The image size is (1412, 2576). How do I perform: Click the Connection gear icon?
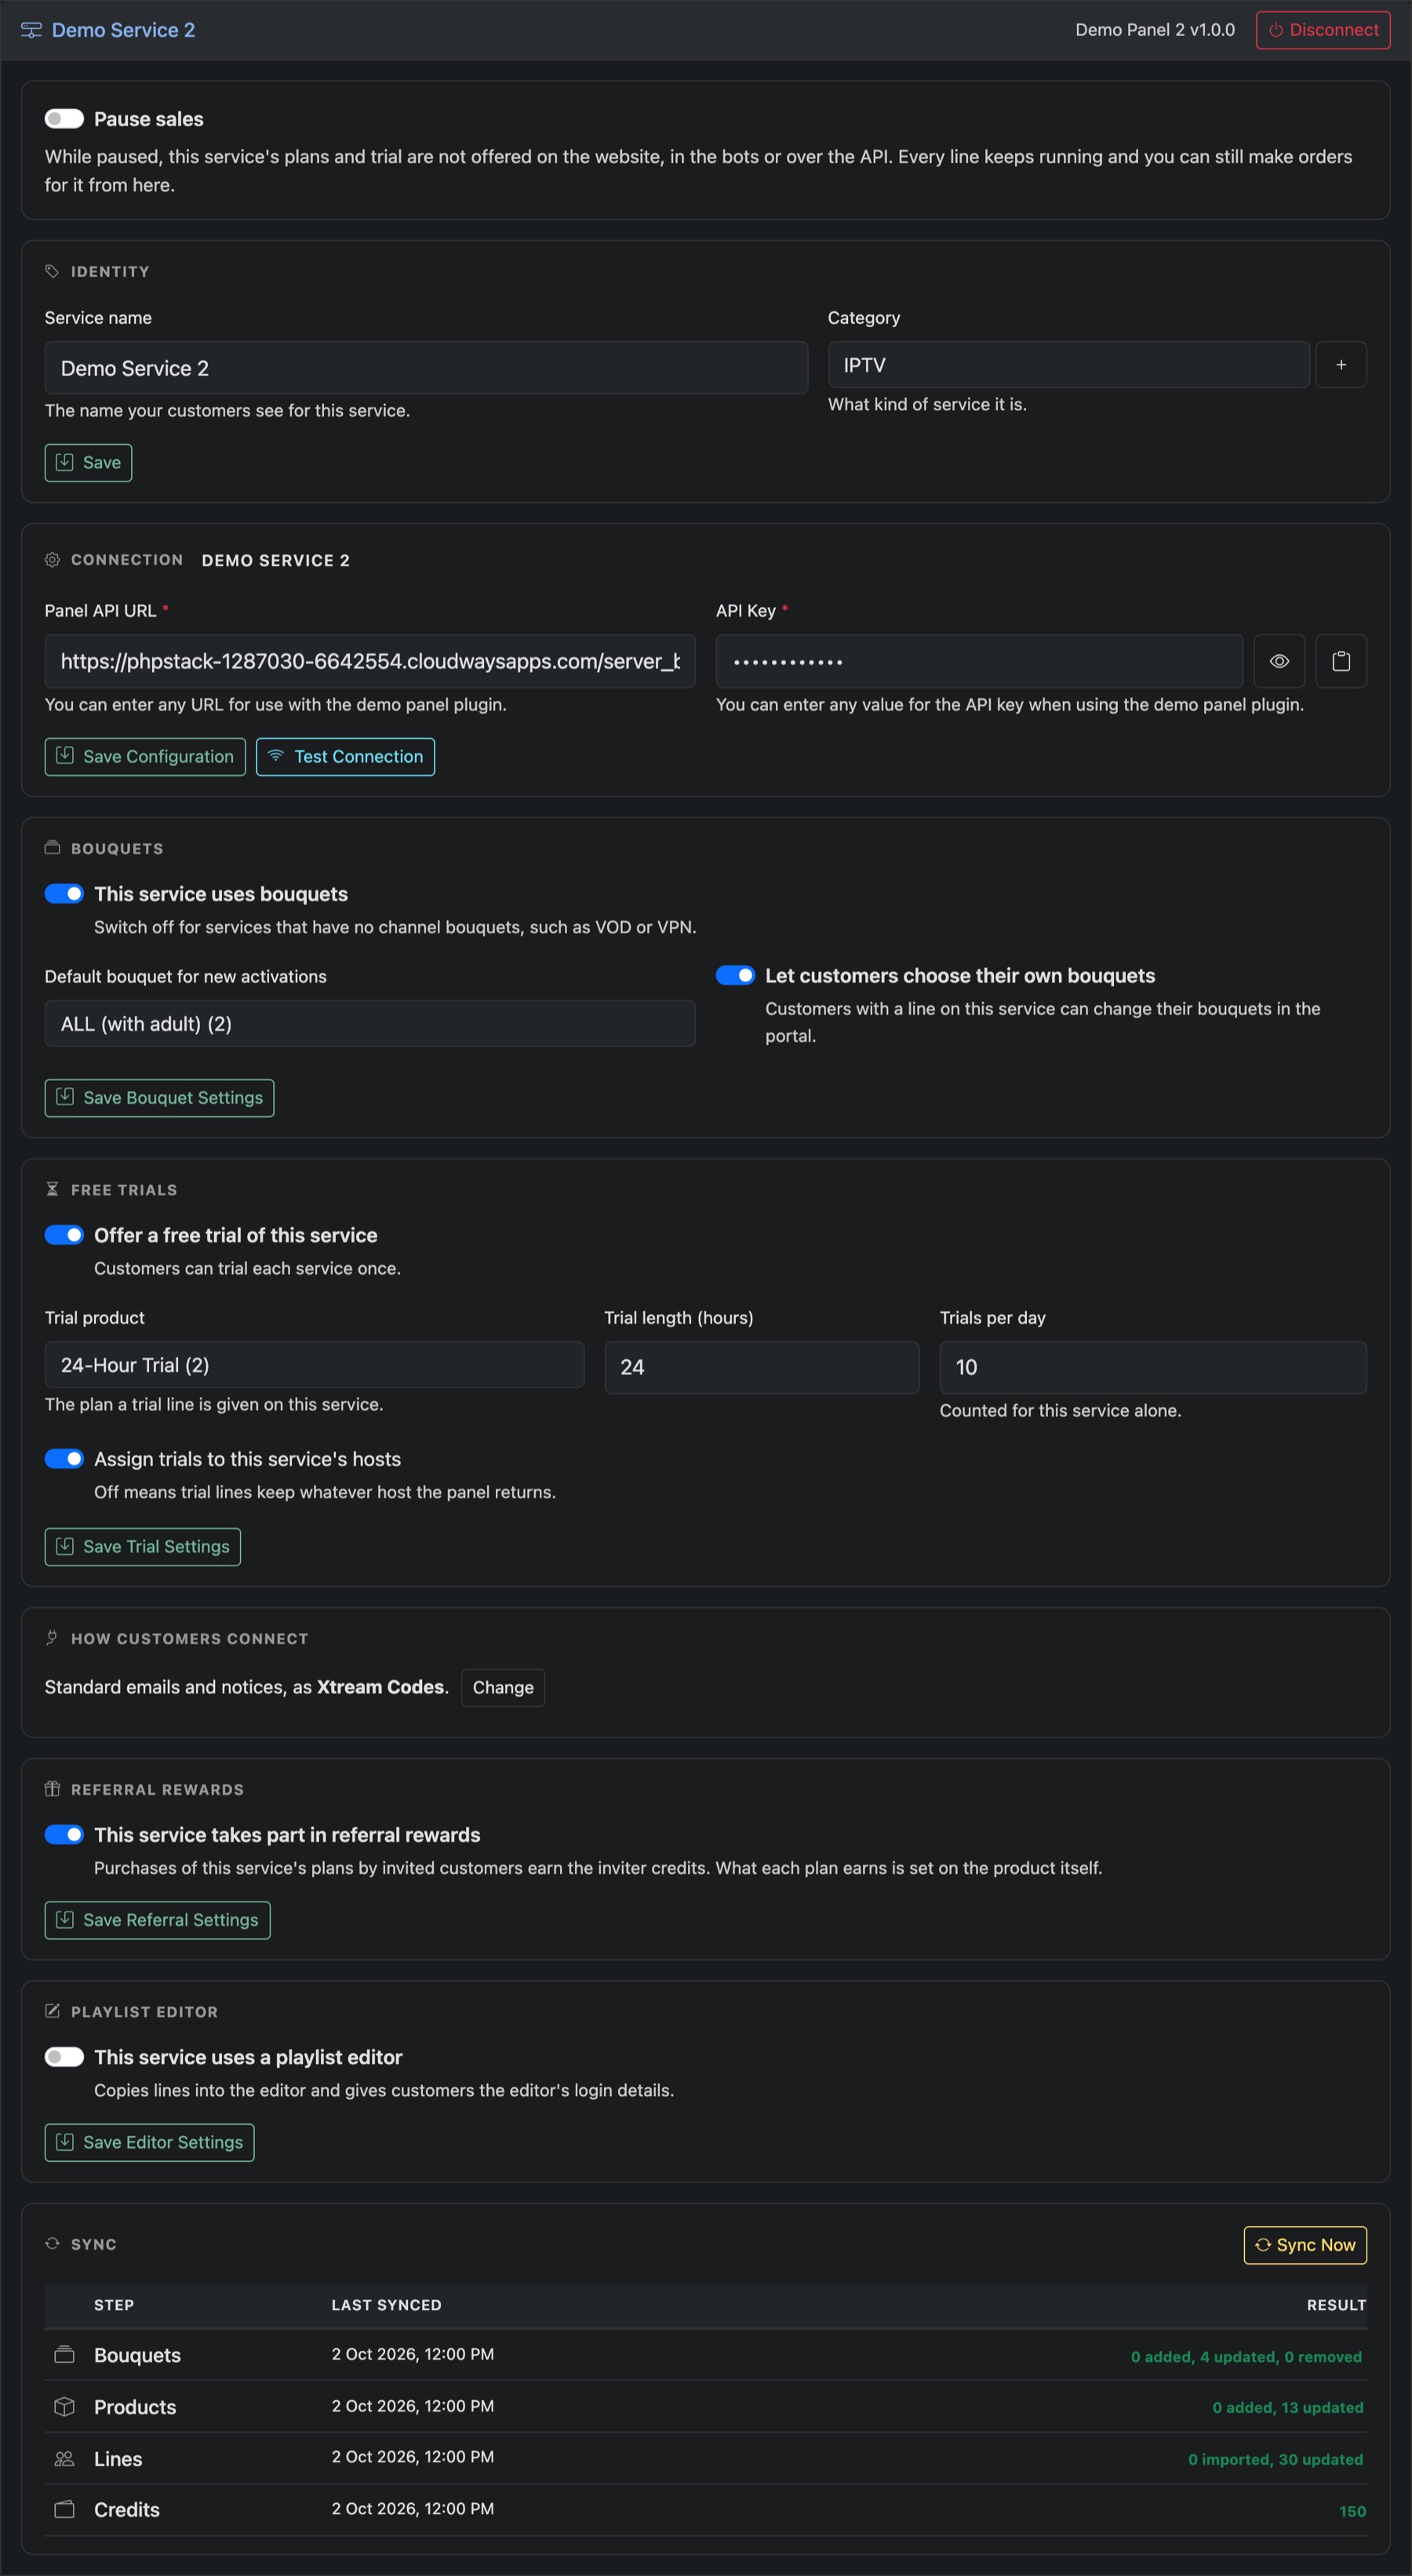[52, 560]
